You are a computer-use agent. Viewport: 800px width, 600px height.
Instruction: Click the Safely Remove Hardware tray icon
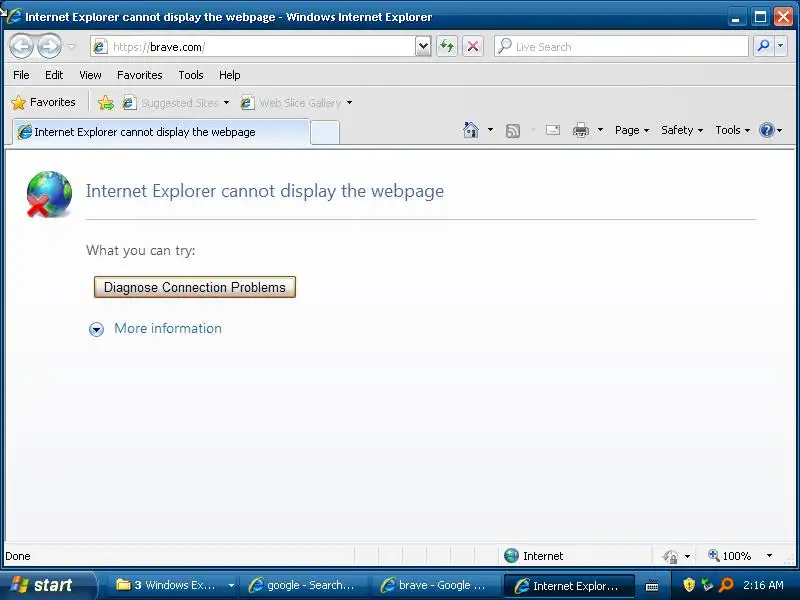[x=707, y=585]
